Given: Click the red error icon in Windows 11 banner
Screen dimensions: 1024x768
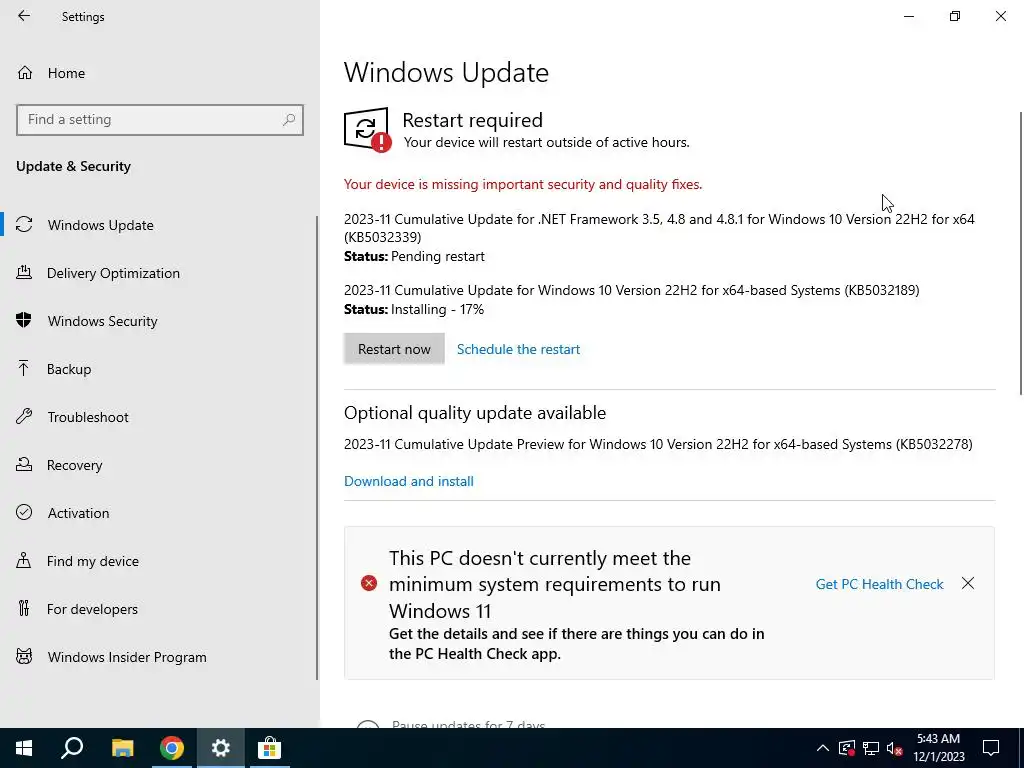Looking at the screenshot, I should [x=369, y=583].
